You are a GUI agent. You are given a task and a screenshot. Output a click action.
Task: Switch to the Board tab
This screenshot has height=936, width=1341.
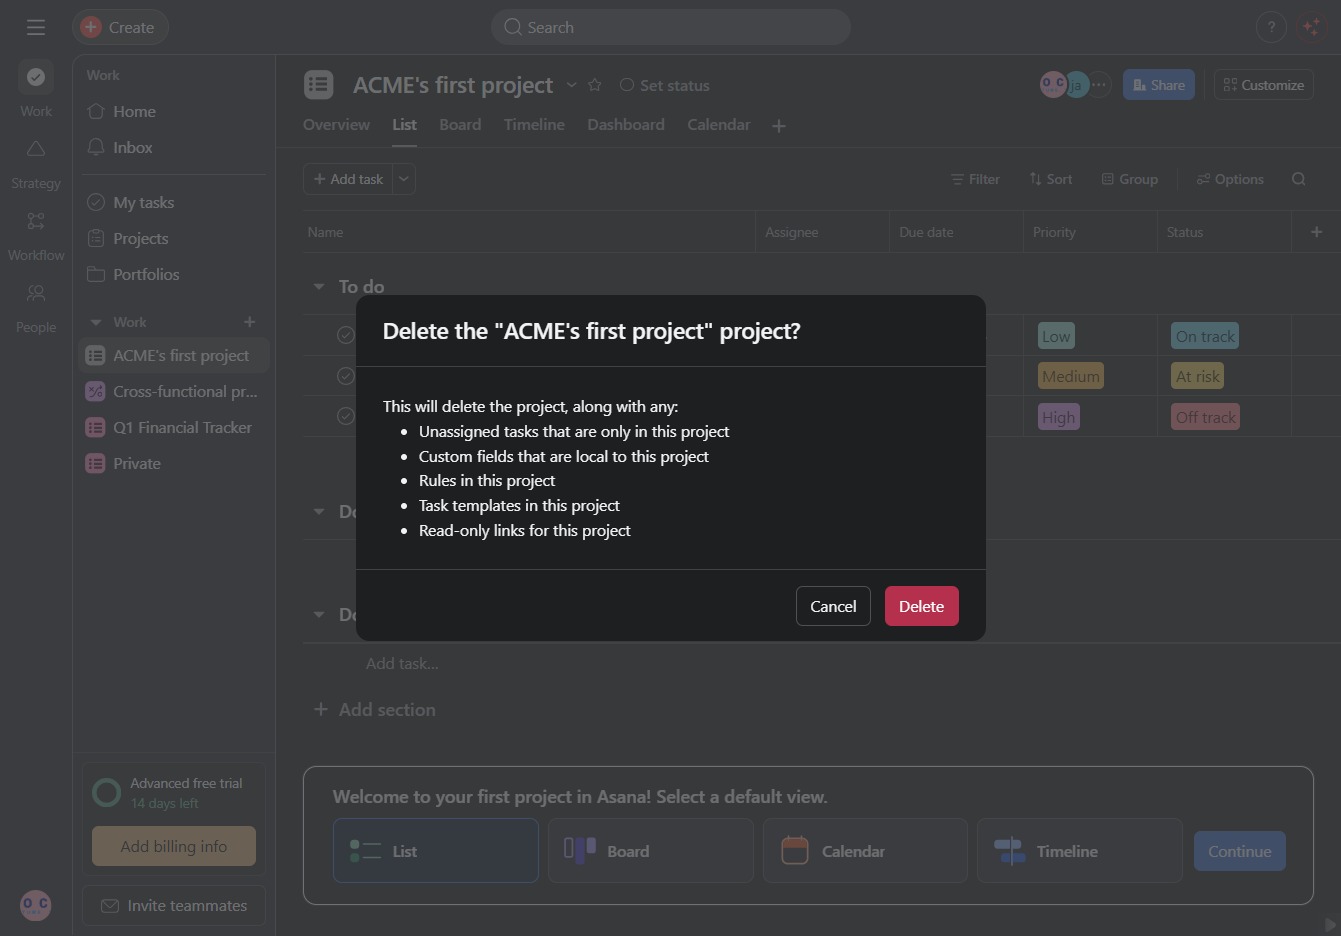tap(460, 125)
